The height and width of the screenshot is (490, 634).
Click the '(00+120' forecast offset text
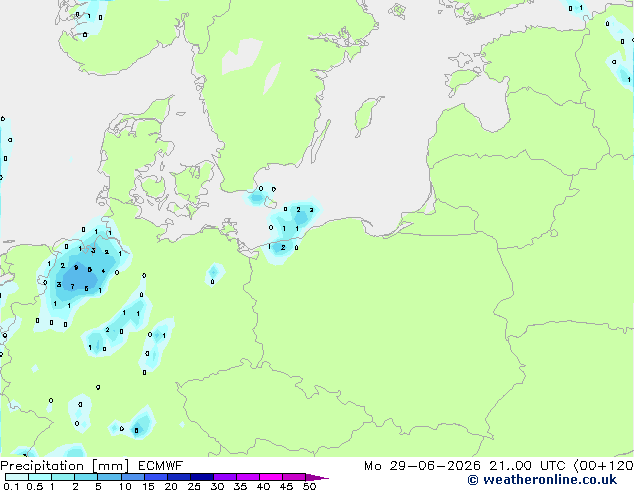tap(603, 466)
